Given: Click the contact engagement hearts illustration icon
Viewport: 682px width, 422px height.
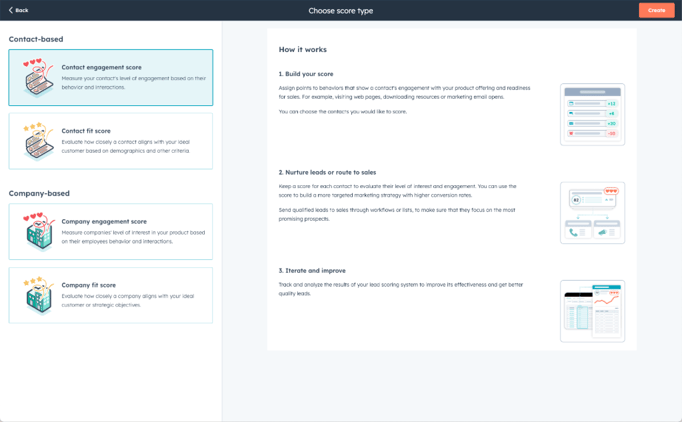Looking at the screenshot, I should coord(38,77).
